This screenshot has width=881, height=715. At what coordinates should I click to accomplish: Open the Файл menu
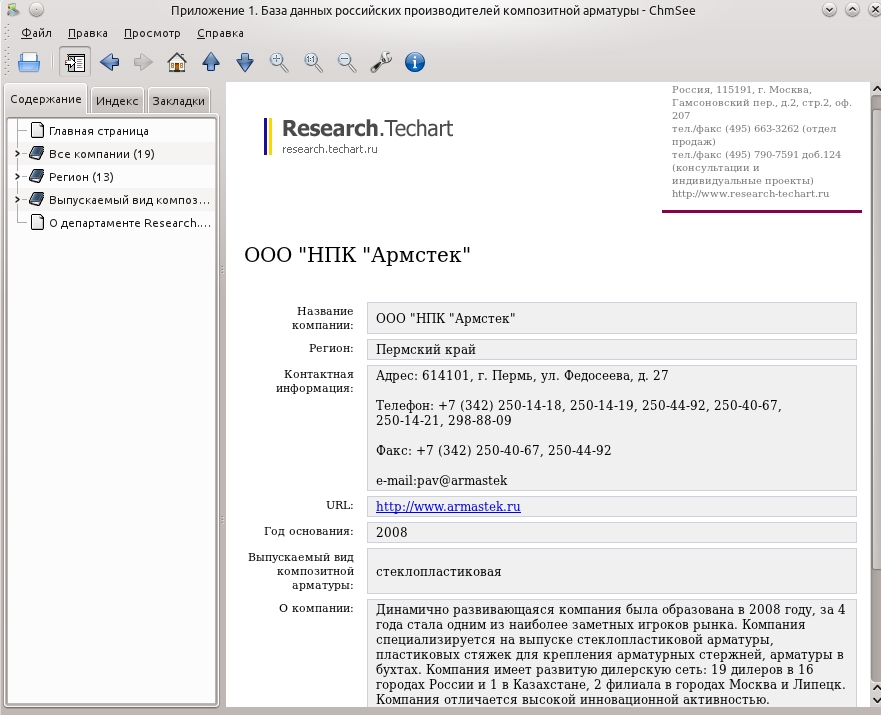click(37, 33)
